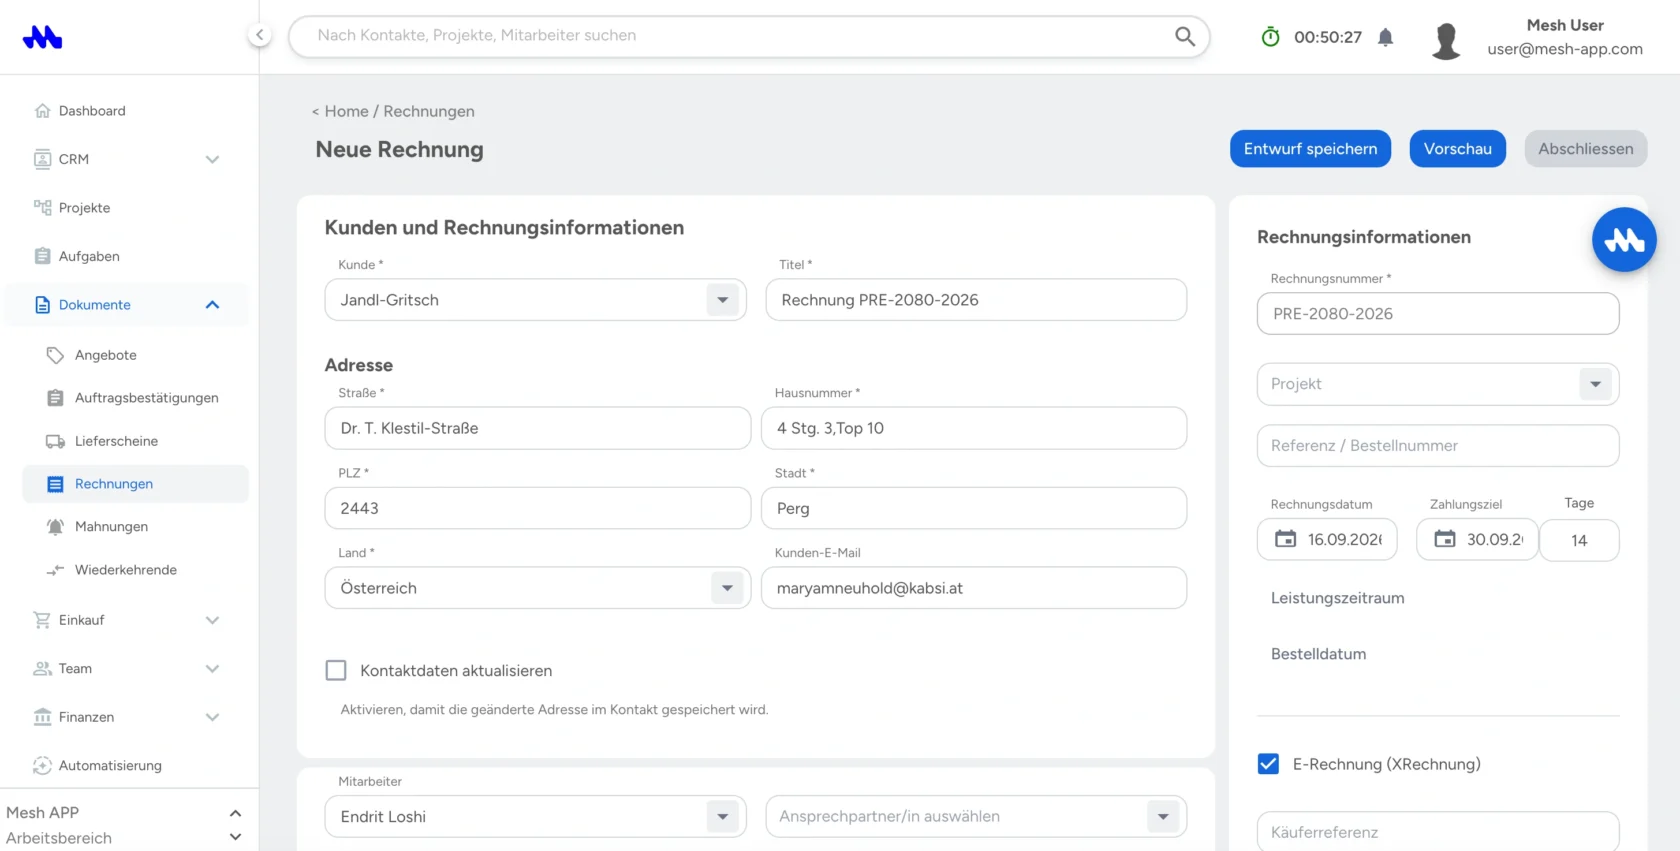This screenshot has height=851, width=1680.
Task: Click the Tage field showing 14
Action: coord(1579,540)
